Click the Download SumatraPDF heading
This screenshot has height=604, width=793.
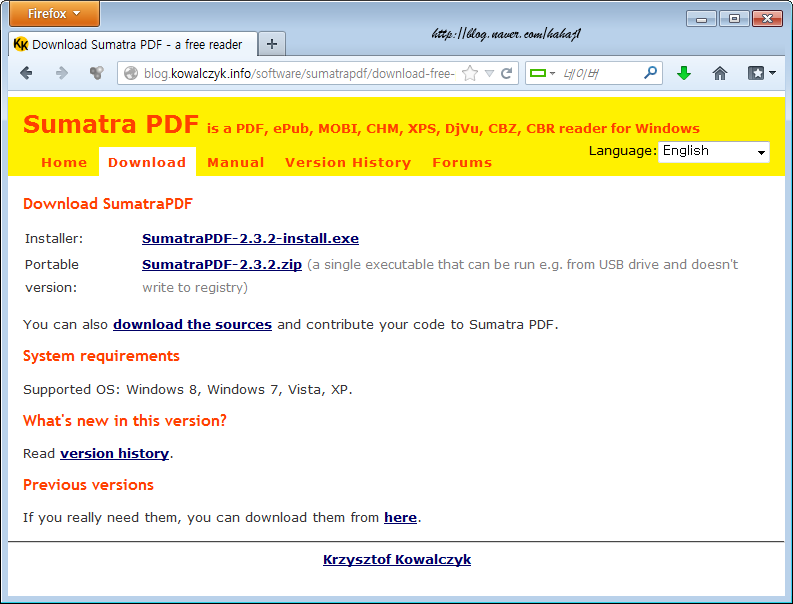[108, 204]
